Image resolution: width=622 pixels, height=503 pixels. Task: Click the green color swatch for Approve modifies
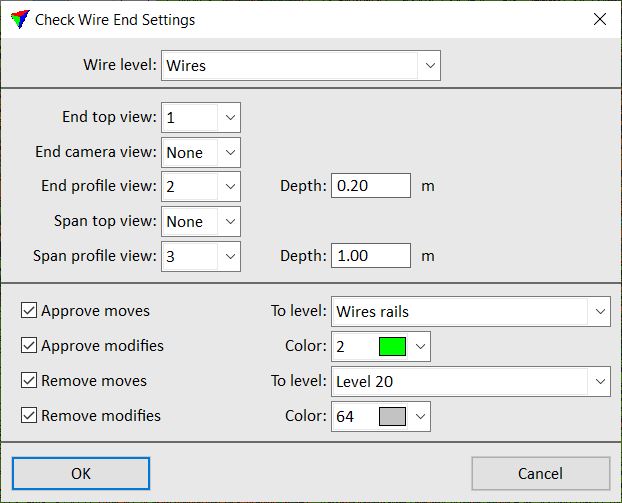(392, 346)
